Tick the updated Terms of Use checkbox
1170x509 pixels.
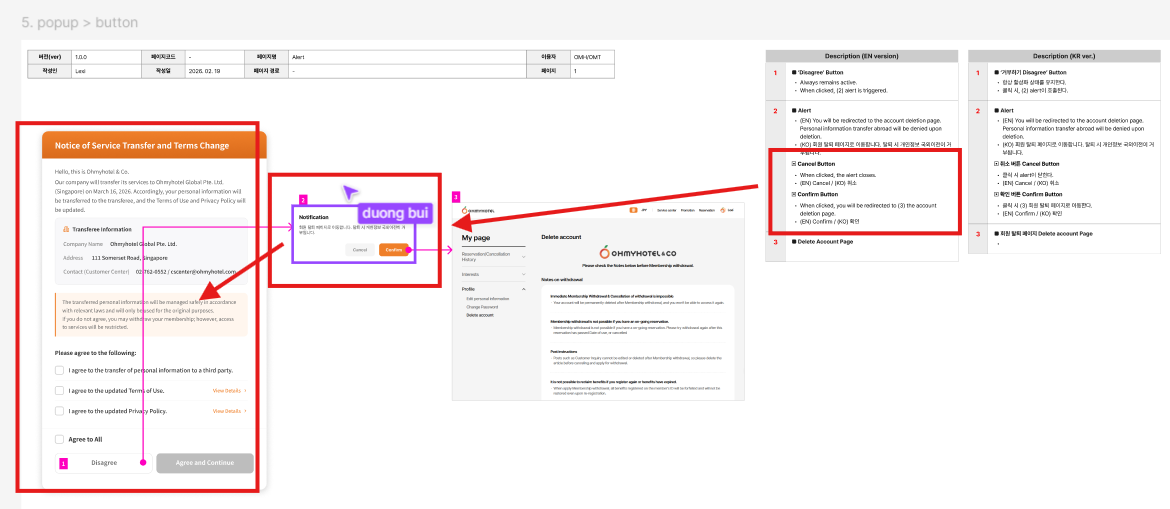click(x=59, y=390)
